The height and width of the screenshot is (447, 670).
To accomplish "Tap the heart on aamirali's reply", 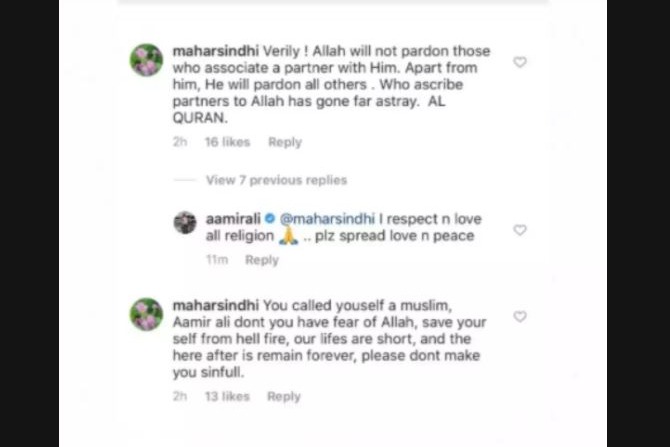I will (x=520, y=230).
